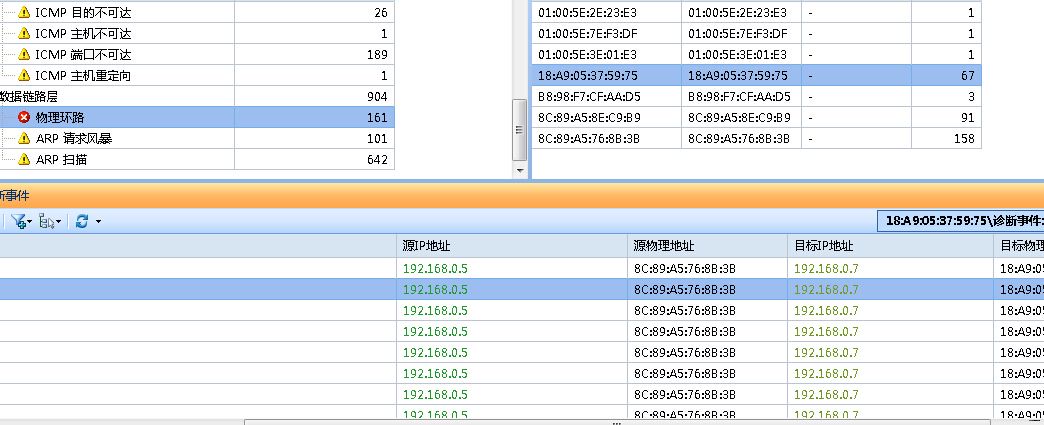Click the 18:A9:05:37:59:75\诊断事件 path label

pyautogui.click(x=961, y=220)
